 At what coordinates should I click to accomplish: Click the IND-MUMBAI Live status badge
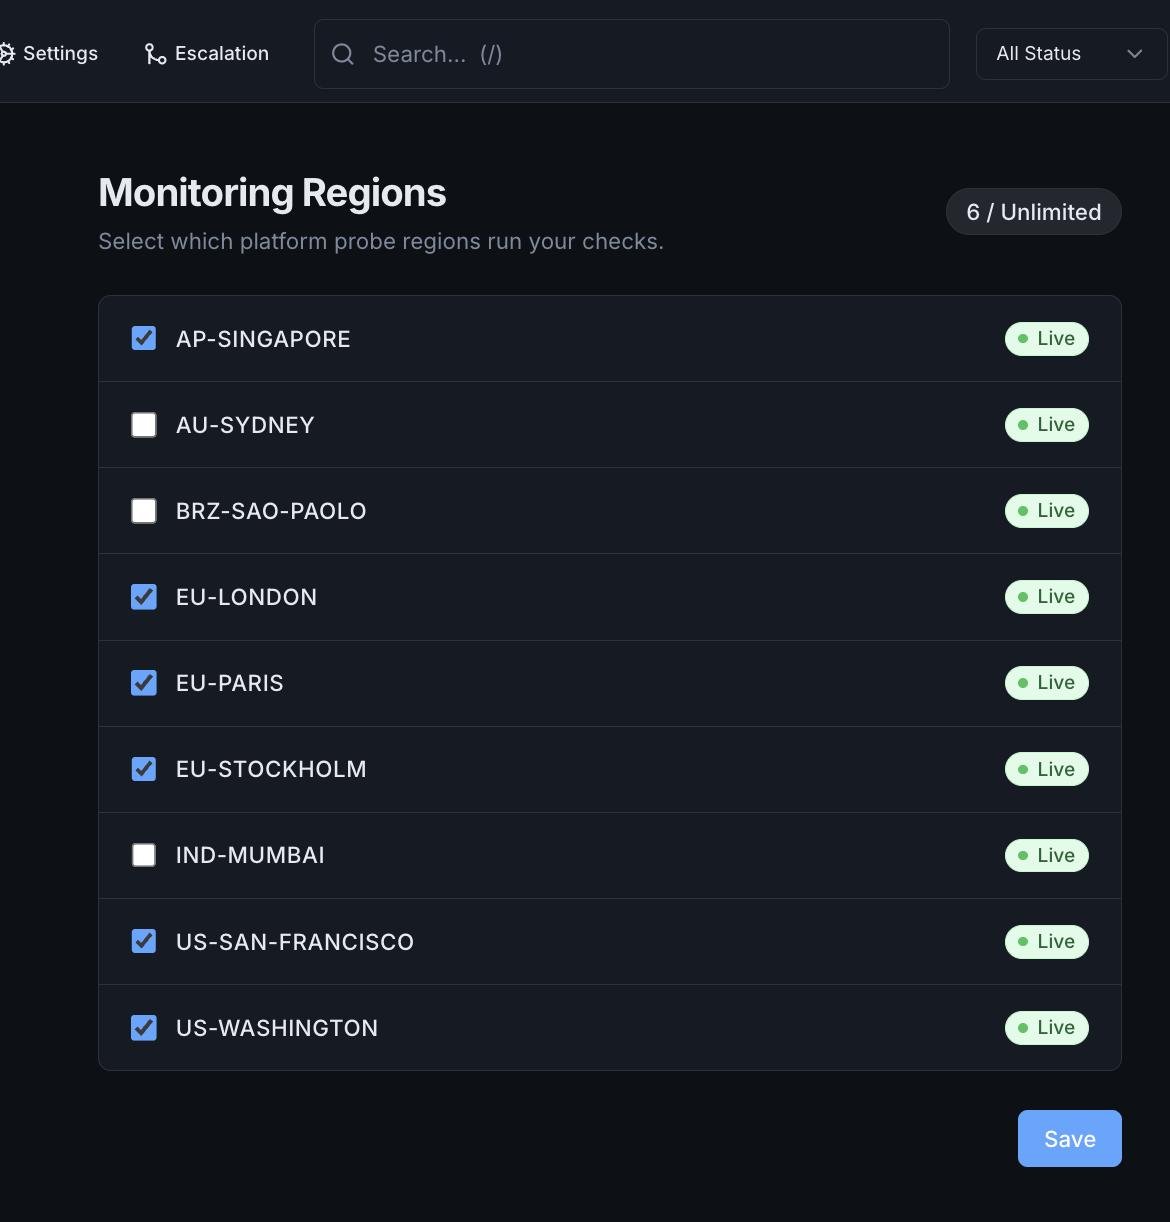pyautogui.click(x=1046, y=856)
